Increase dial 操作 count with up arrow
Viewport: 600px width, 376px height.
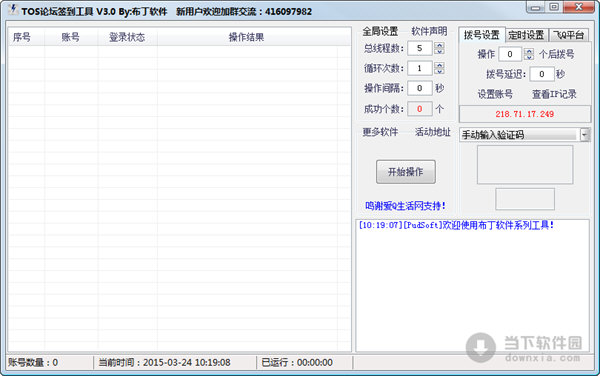point(528,51)
